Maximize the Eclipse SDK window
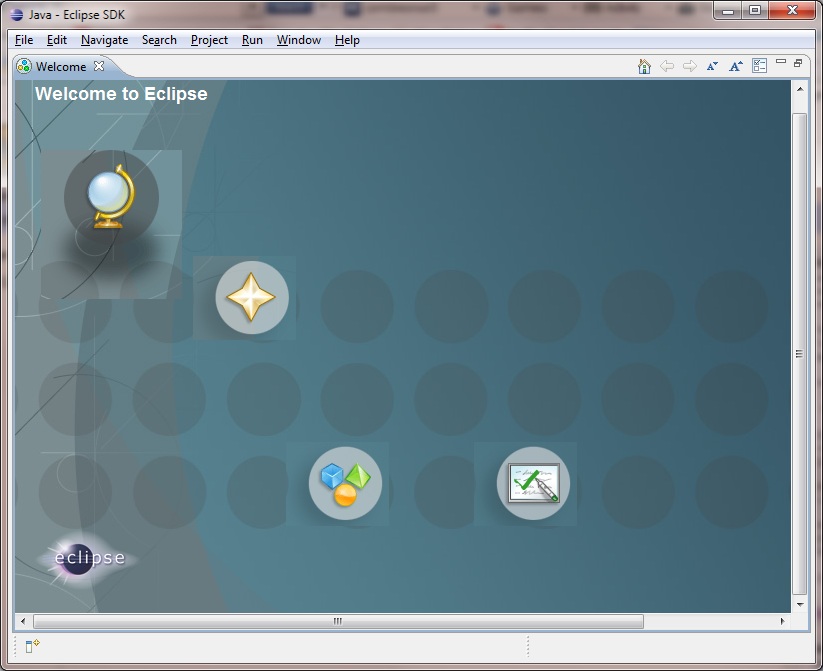823x671 pixels. (755, 11)
